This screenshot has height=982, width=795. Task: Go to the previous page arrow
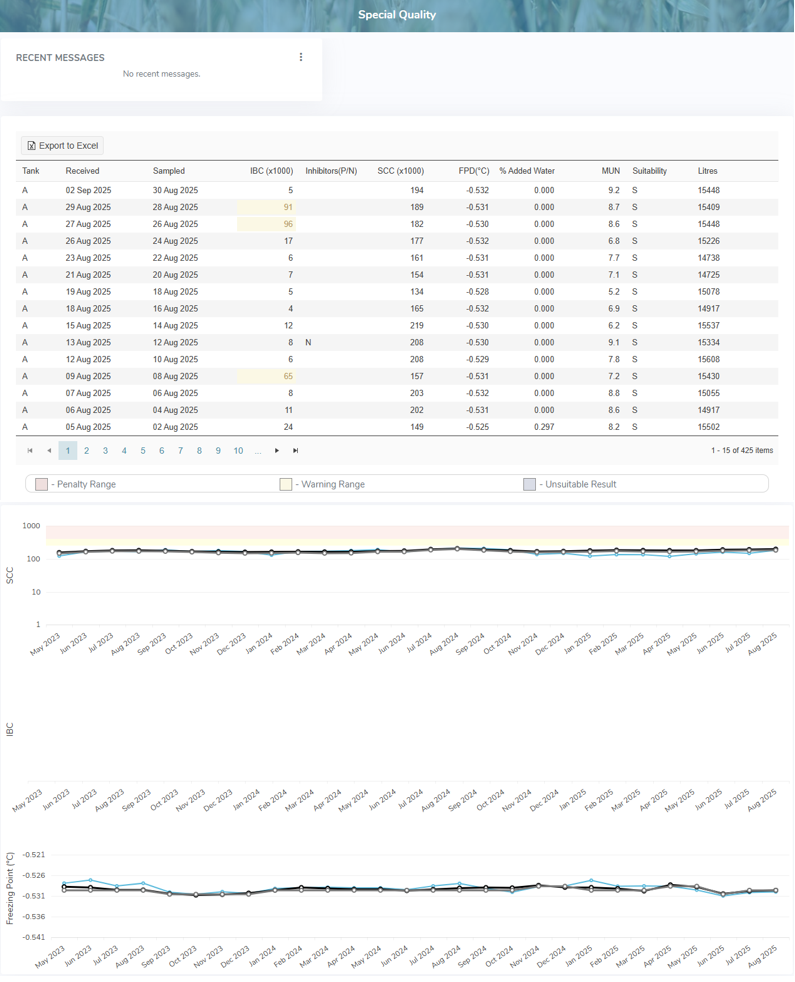coord(49,451)
